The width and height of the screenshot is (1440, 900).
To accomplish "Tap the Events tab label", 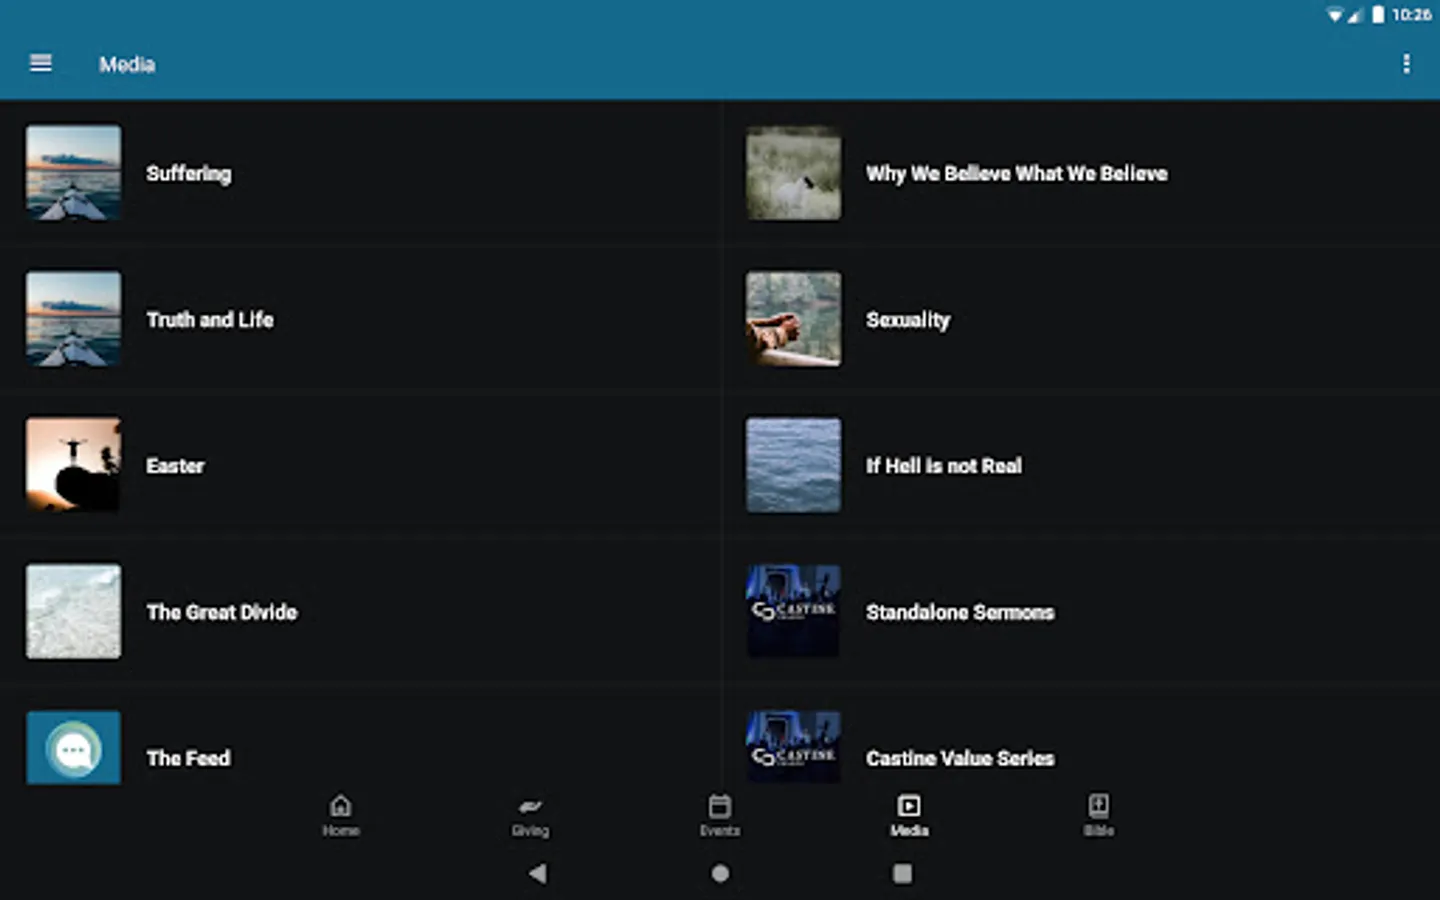I will 720,831.
